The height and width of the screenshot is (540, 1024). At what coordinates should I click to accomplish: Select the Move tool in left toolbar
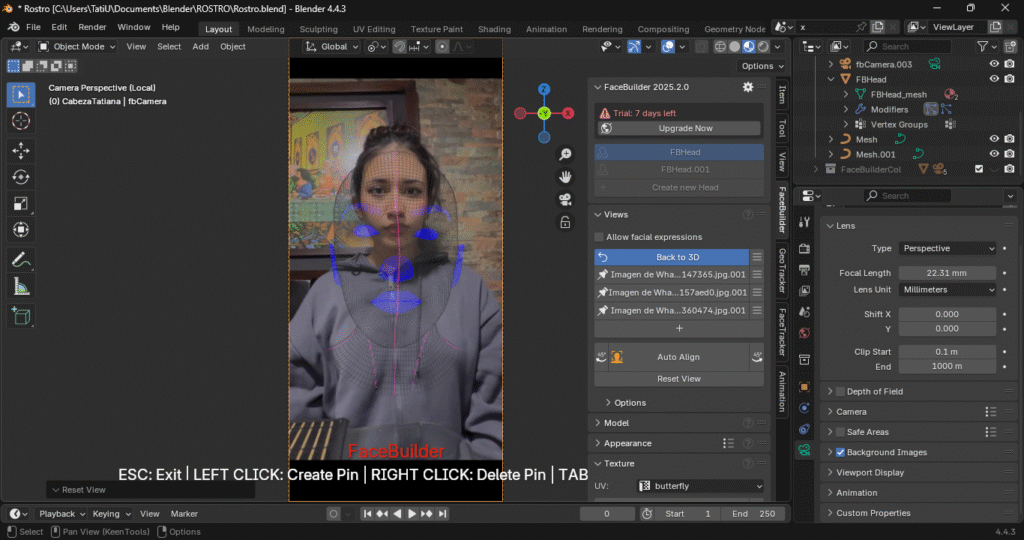20,150
